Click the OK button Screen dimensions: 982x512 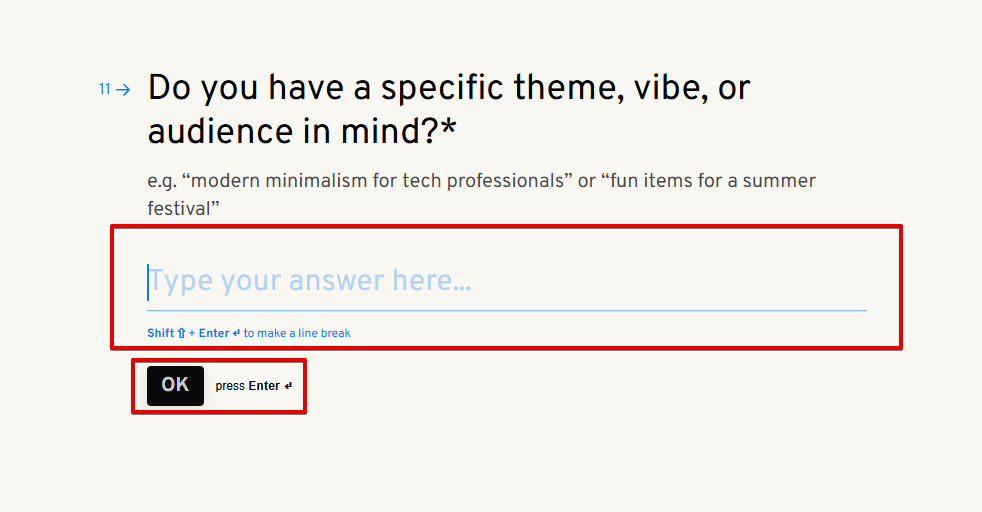pos(175,385)
